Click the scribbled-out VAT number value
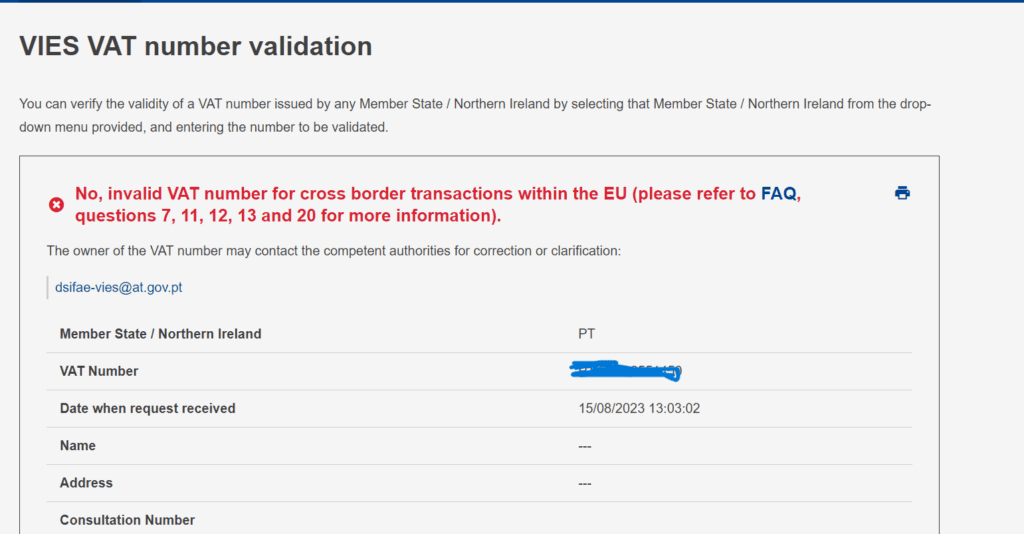 (x=626, y=371)
